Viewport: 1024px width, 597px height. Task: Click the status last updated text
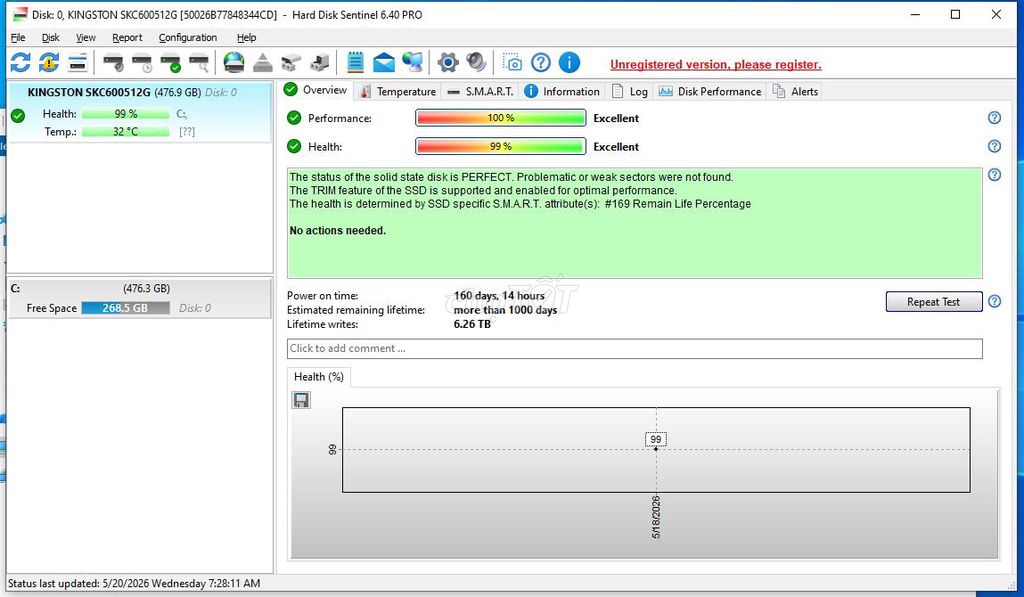(134, 583)
